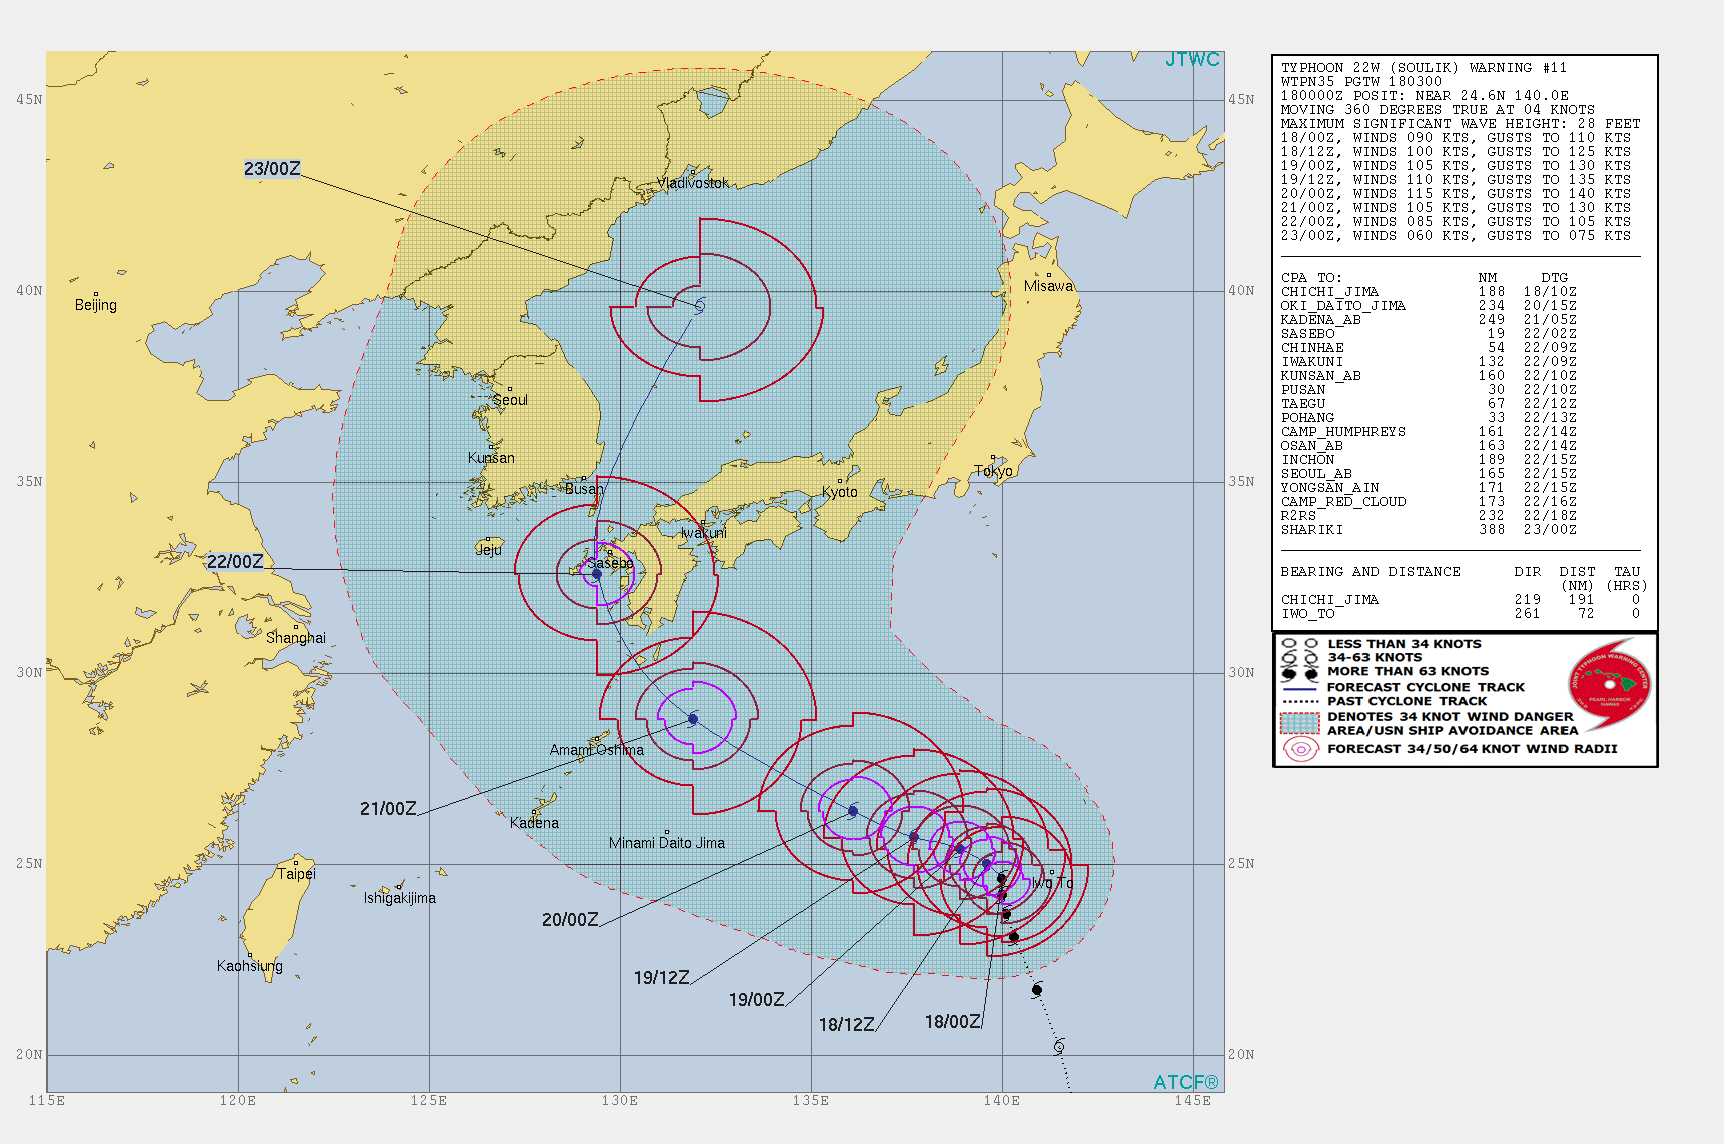This screenshot has width=1724, height=1144.
Task: Click the Kunsan label on the map
Action: pos(491,458)
